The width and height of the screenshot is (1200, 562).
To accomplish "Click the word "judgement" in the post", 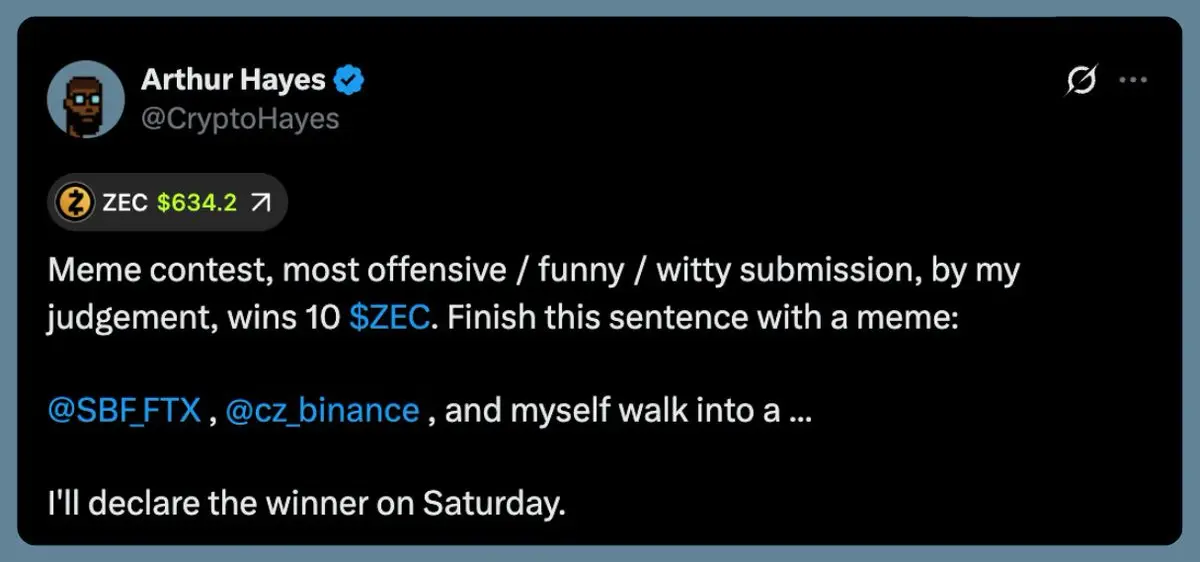I will 134,317.
